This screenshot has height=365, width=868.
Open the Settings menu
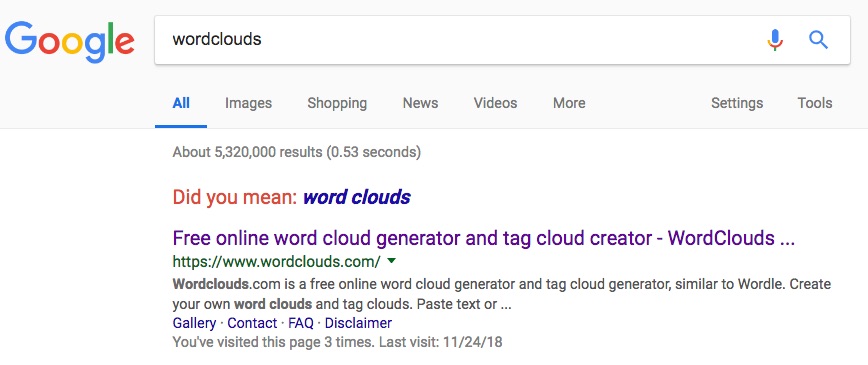click(x=737, y=103)
